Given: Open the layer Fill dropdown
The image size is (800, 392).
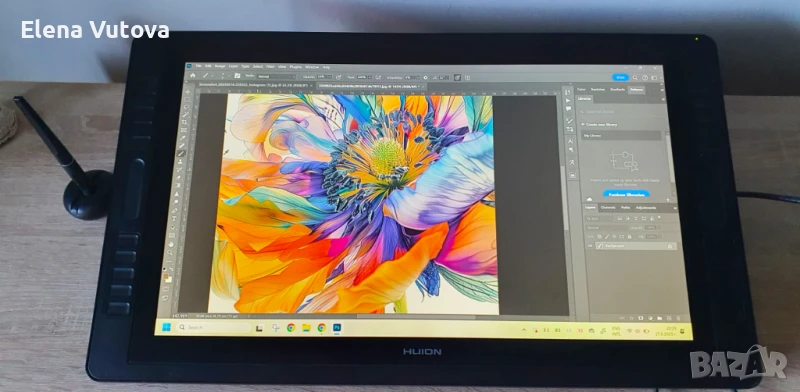Looking at the screenshot, I should 660,237.
